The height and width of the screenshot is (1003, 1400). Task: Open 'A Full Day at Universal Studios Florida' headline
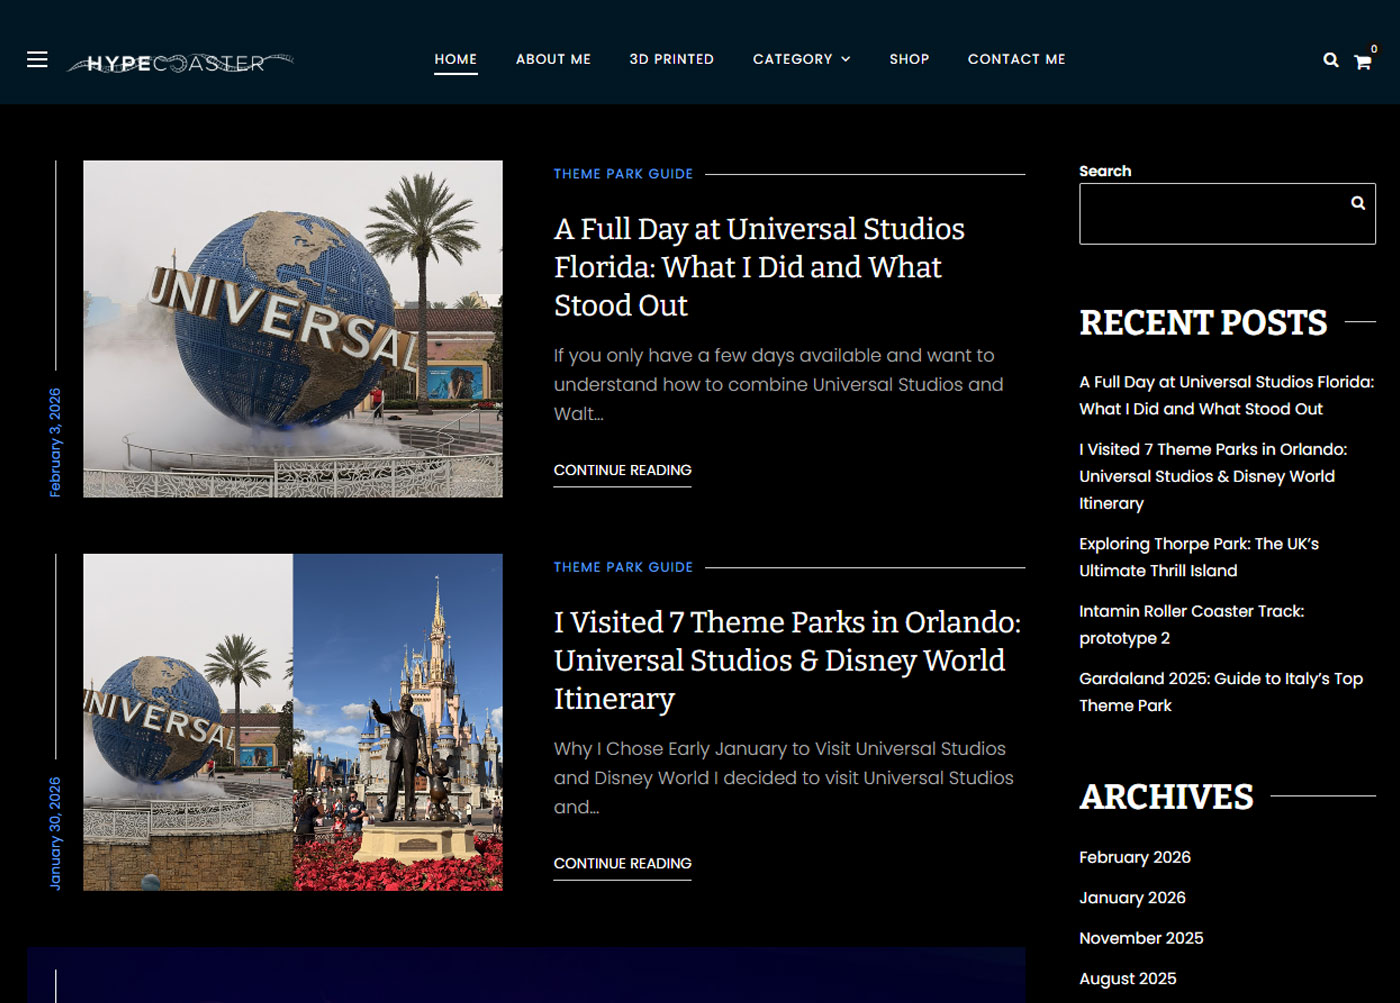pyautogui.click(x=759, y=267)
